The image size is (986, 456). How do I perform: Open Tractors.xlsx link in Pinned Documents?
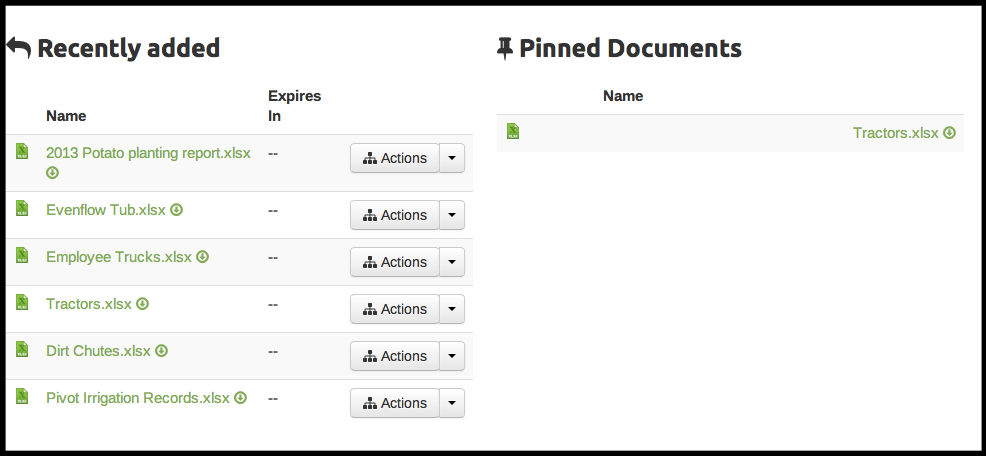[x=895, y=133]
